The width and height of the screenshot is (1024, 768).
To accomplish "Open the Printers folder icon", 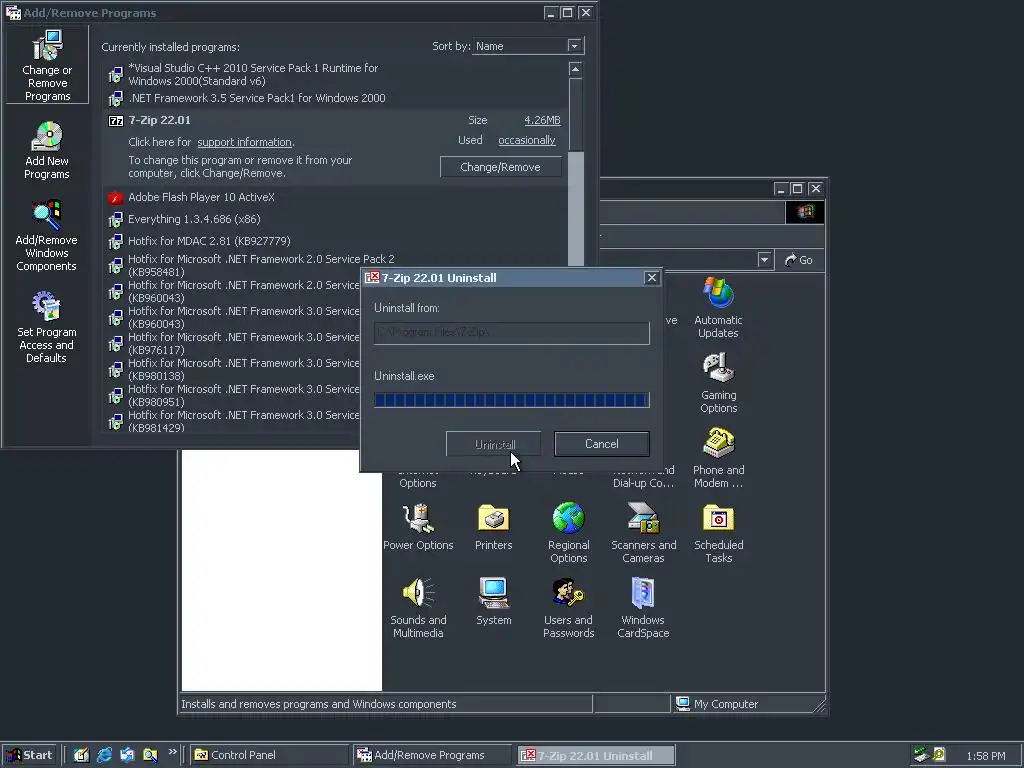I will [x=493, y=526].
